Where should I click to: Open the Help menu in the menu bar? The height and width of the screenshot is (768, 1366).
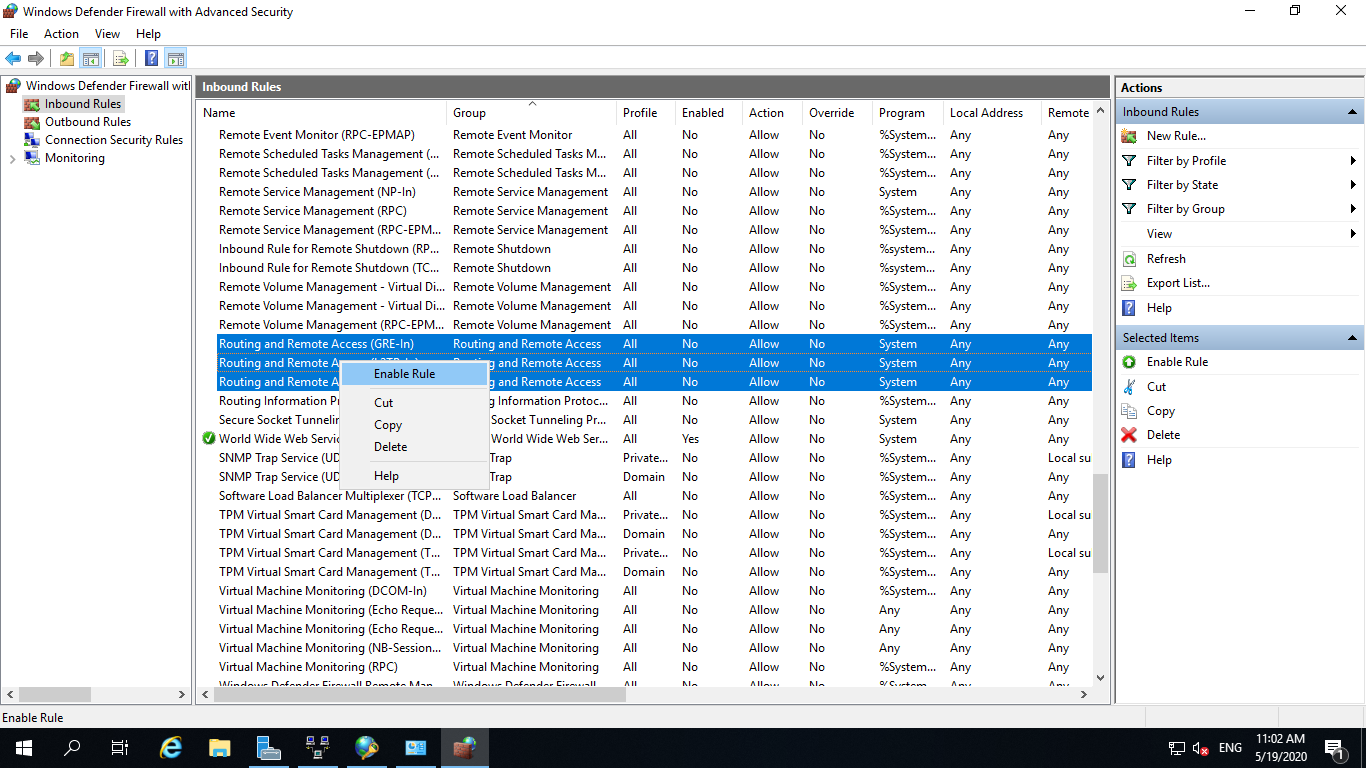click(x=148, y=34)
